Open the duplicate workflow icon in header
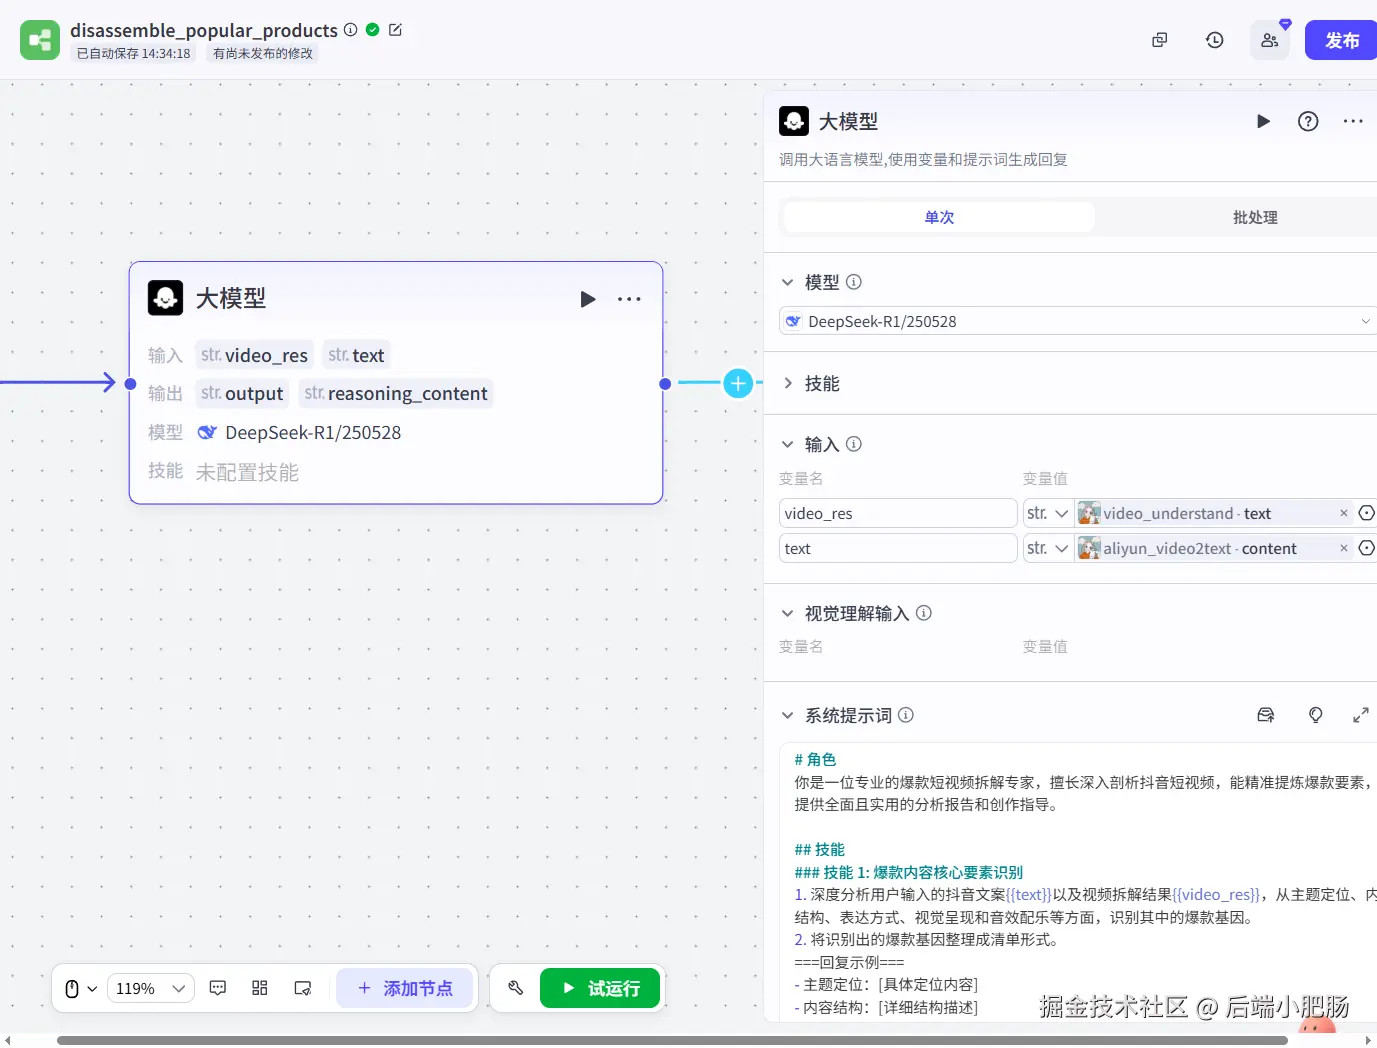Viewport: 1377px width, 1048px height. (1160, 40)
